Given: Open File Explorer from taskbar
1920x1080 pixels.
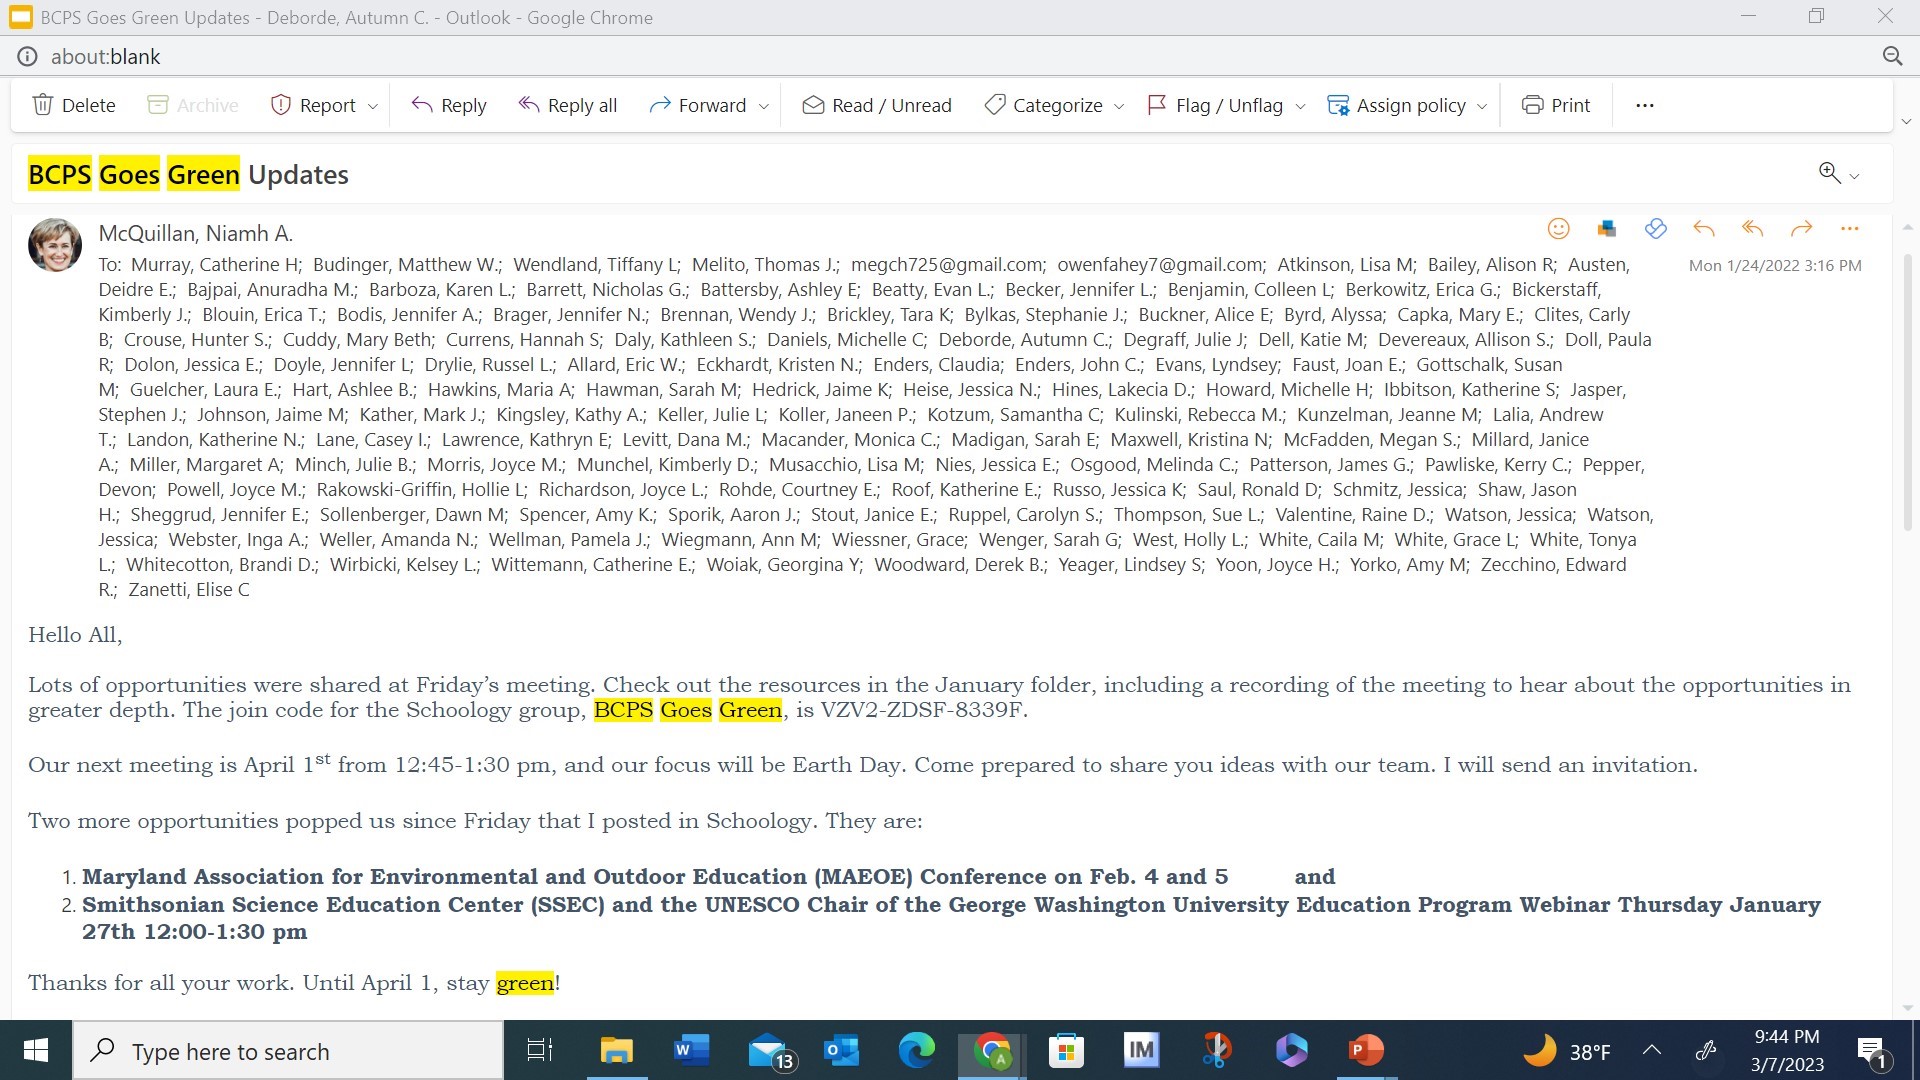Looking at the screenshot, I should (x=617, y=1050).
